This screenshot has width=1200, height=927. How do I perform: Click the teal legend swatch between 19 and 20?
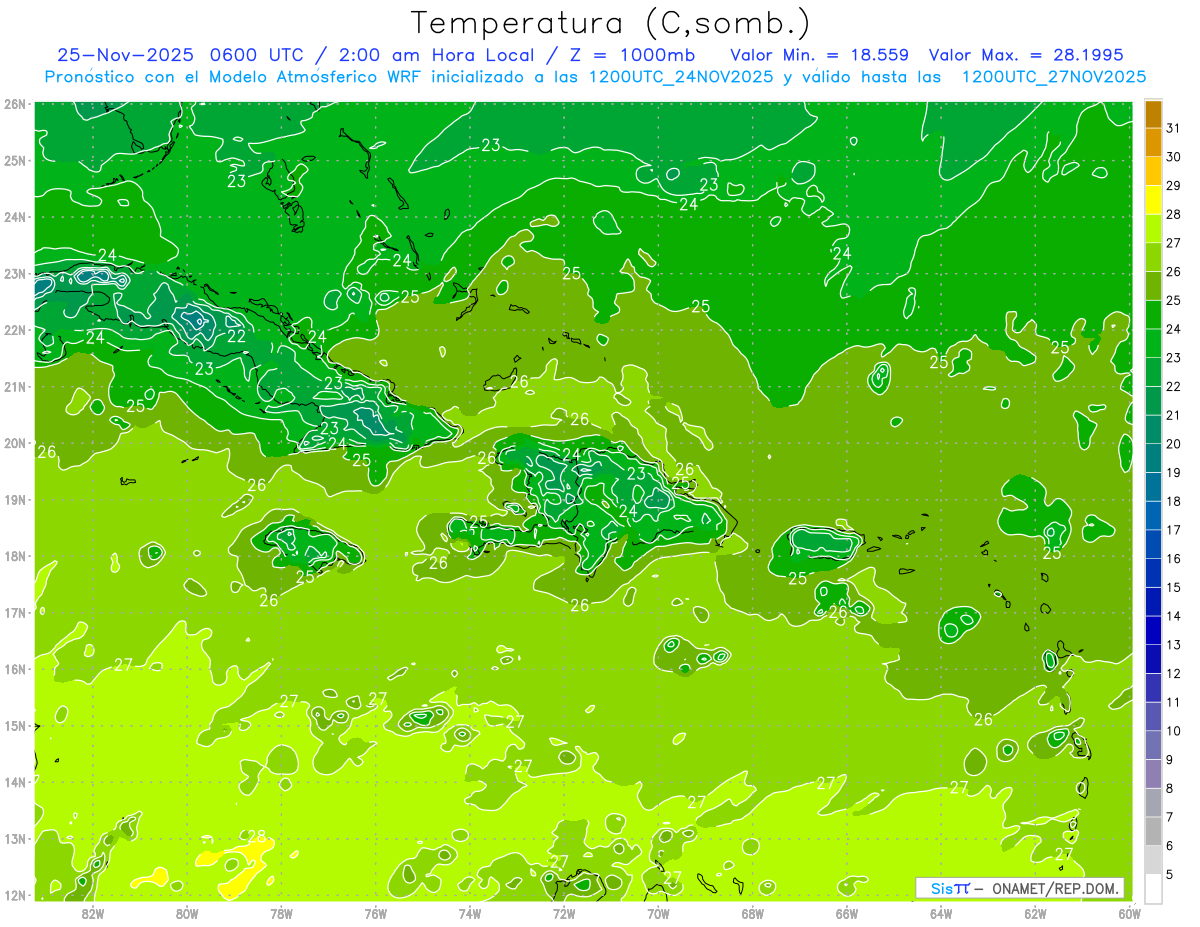pos(1153,458)
